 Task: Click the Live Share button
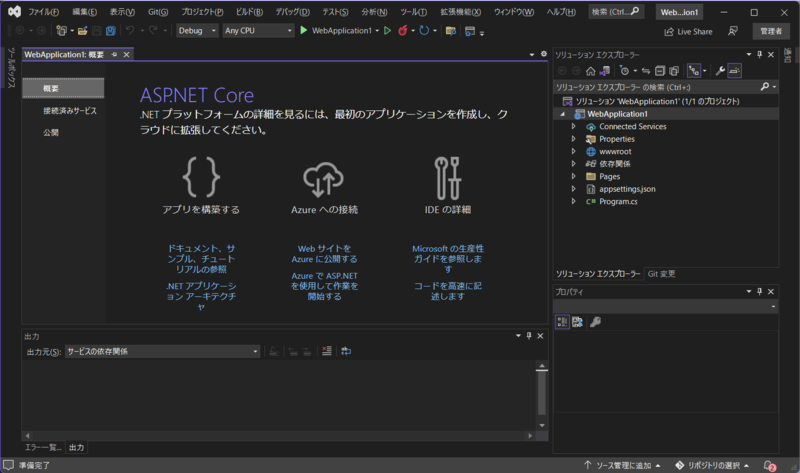(x=688, y=32)
